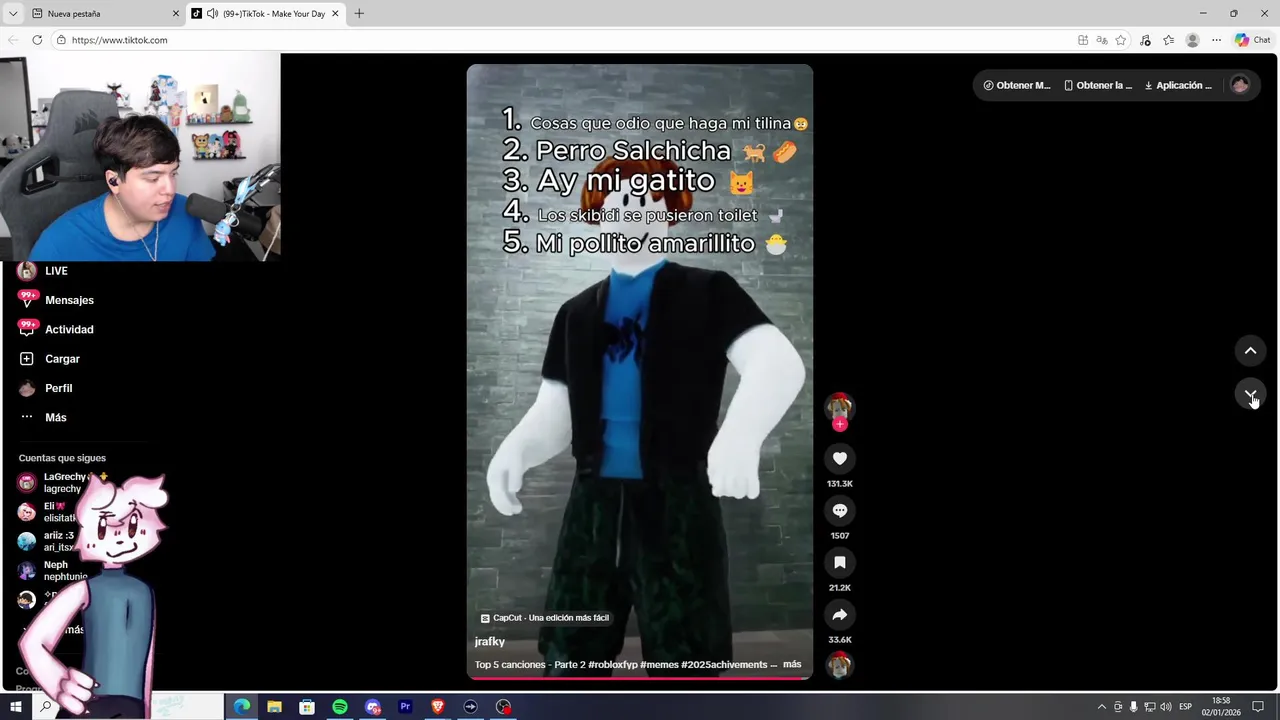Open the split screen / apps icon in address bar

(x=1083, y=40)
